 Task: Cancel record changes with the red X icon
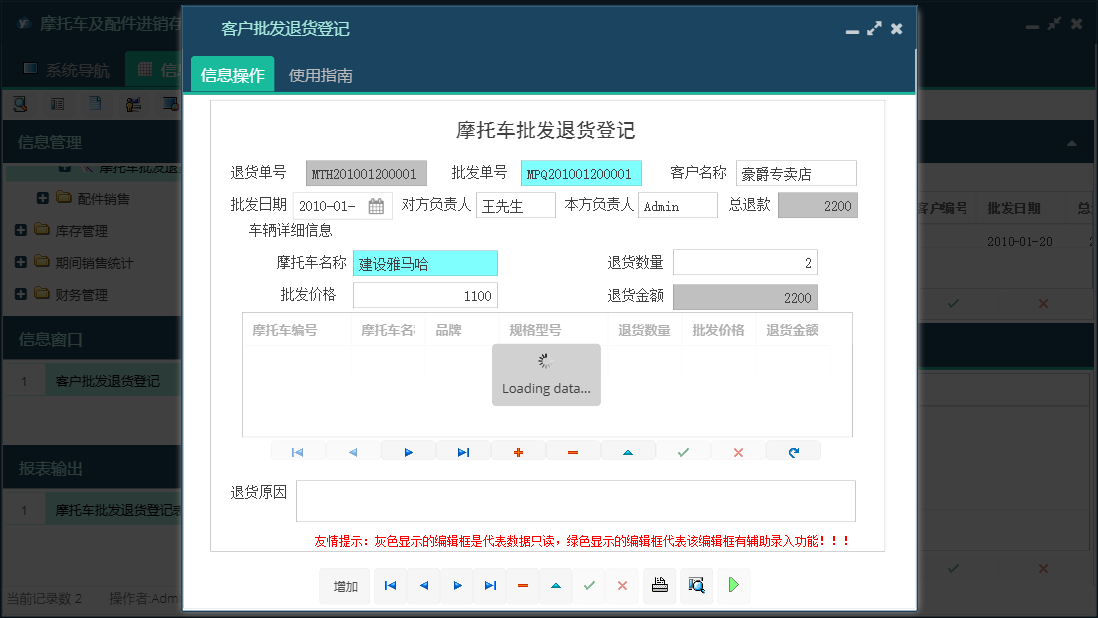(x=738, y=451)
